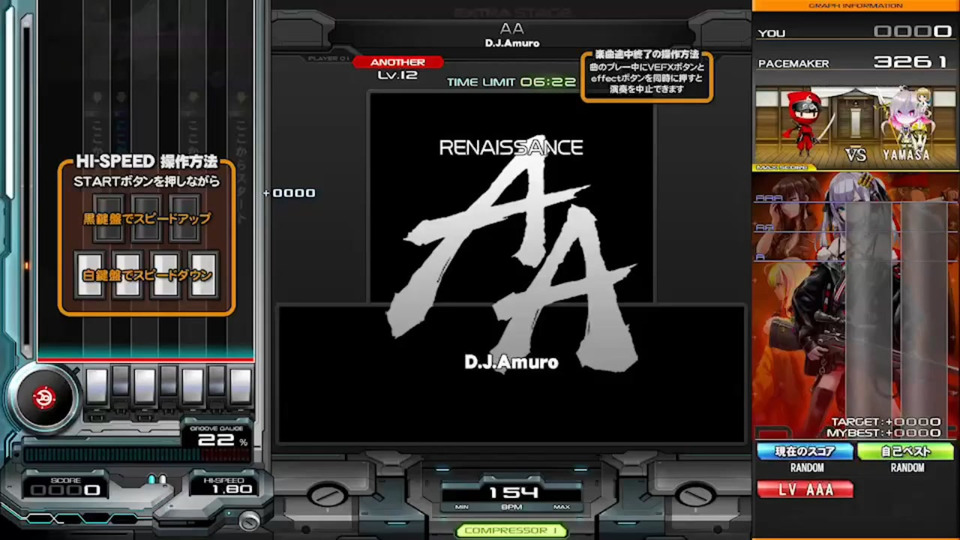This screenshot has width=960, height=540.
Task: Click the PACEMAKER 3261 score row
Action: (855, 62)
